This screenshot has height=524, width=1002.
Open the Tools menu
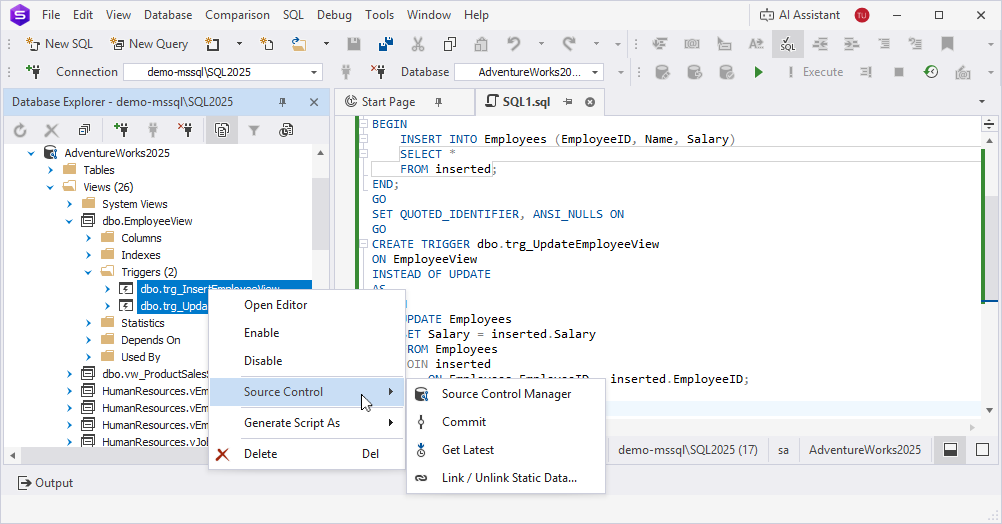[380, 15]
